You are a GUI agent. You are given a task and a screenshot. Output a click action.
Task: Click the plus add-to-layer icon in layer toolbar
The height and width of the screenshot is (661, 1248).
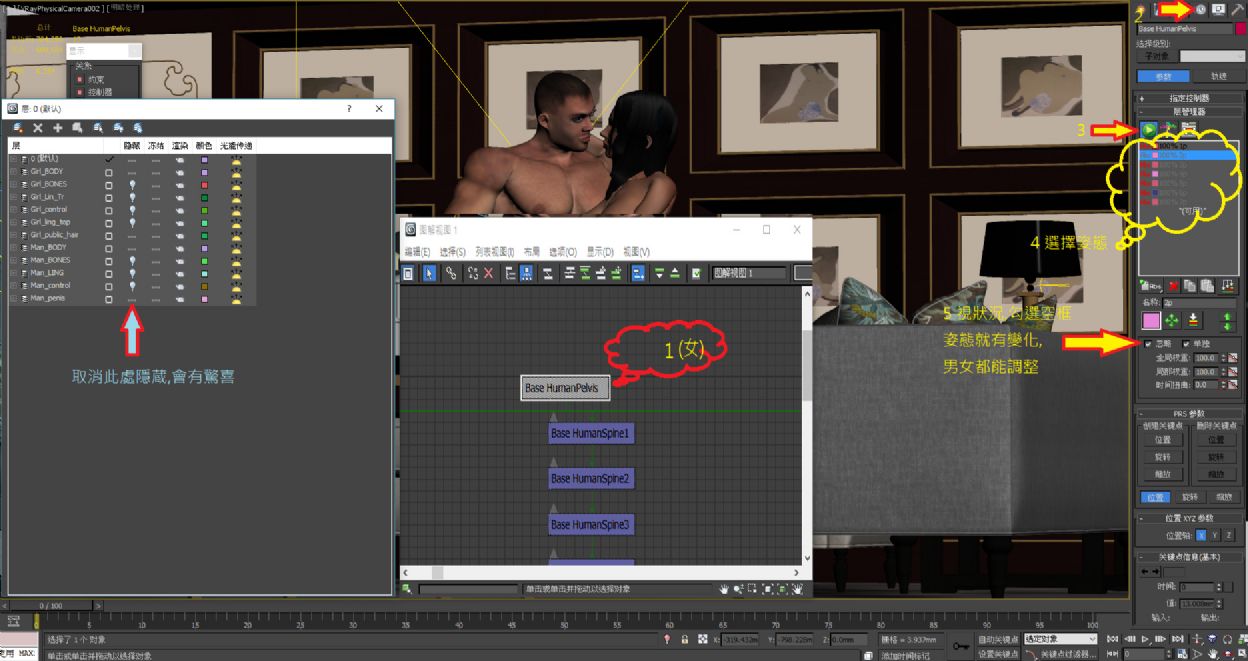point(58,128)
